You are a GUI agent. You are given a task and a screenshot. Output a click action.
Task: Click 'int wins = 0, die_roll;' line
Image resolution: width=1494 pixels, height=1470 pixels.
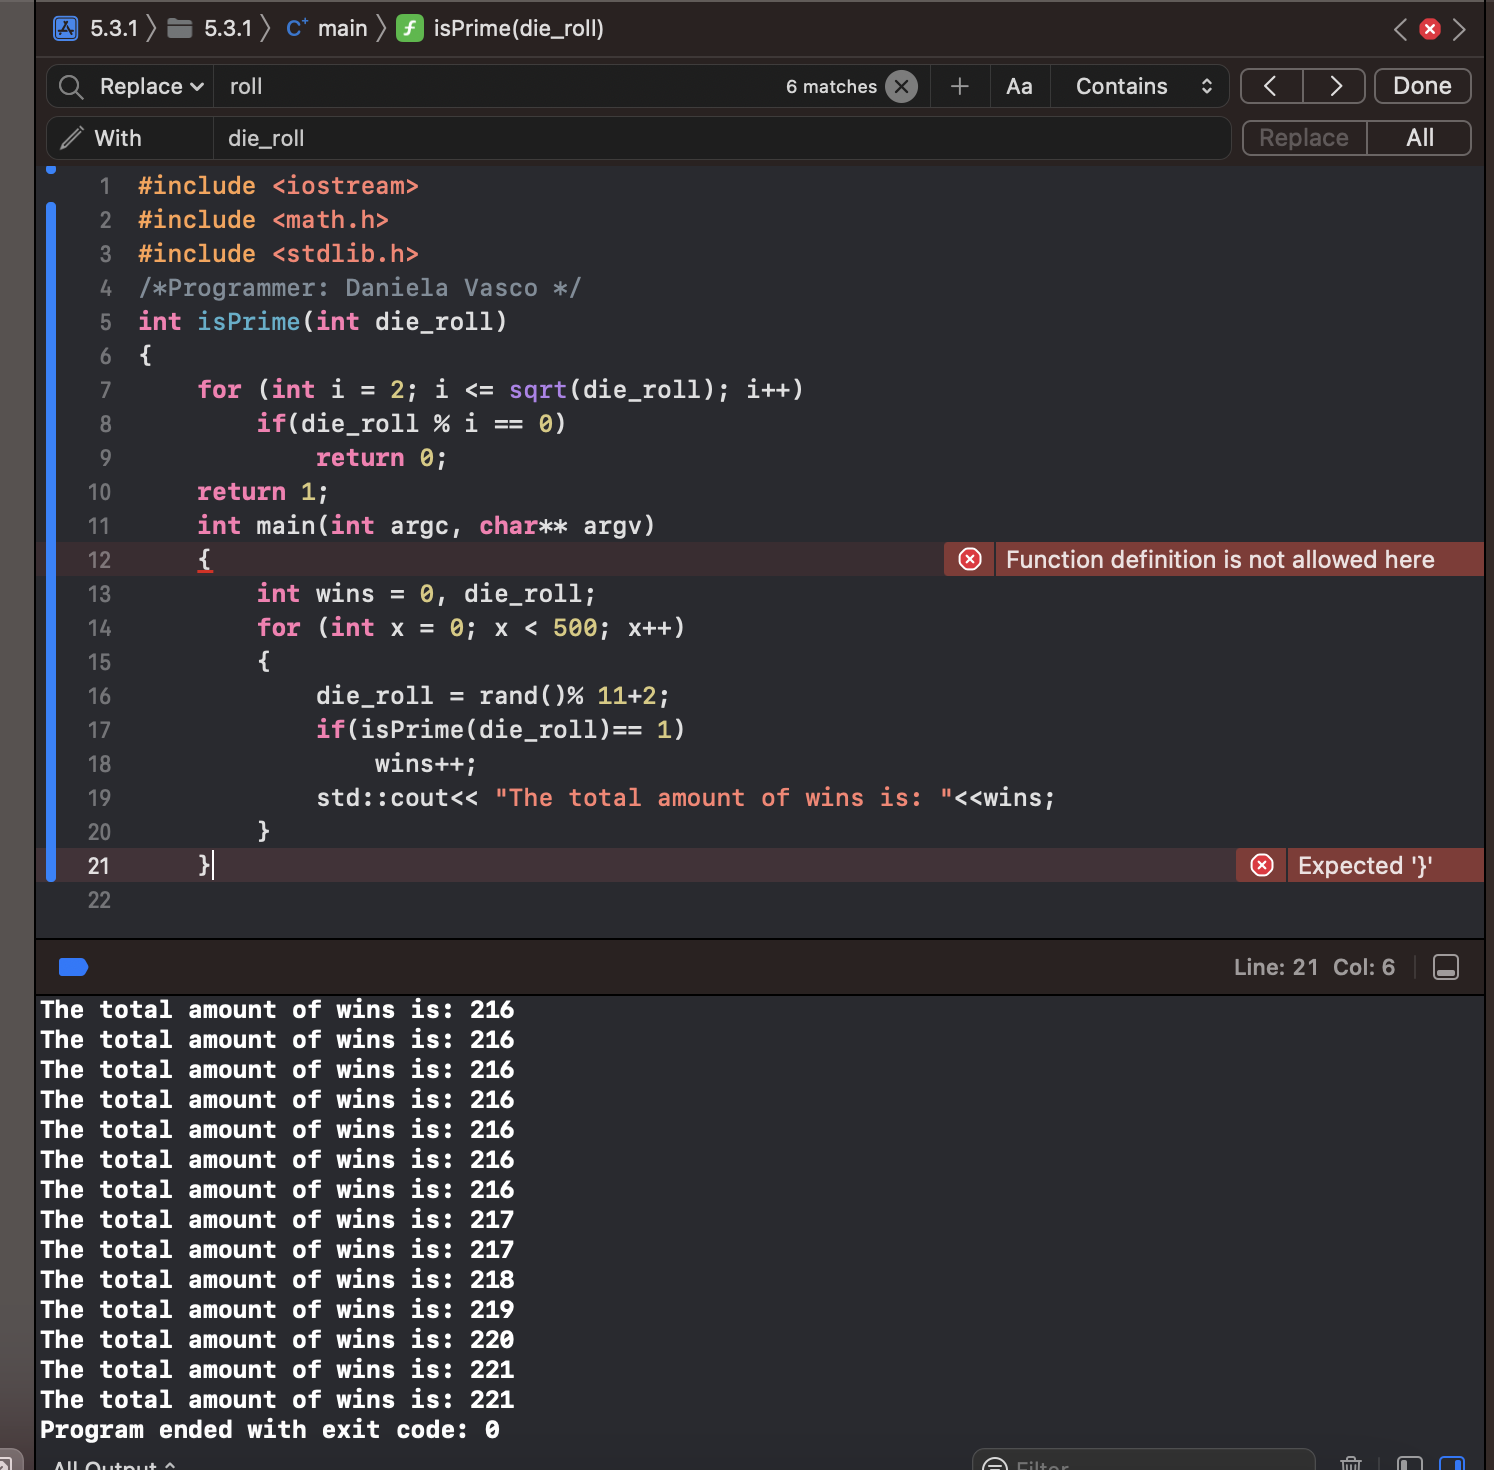click(x=426, y=594)
